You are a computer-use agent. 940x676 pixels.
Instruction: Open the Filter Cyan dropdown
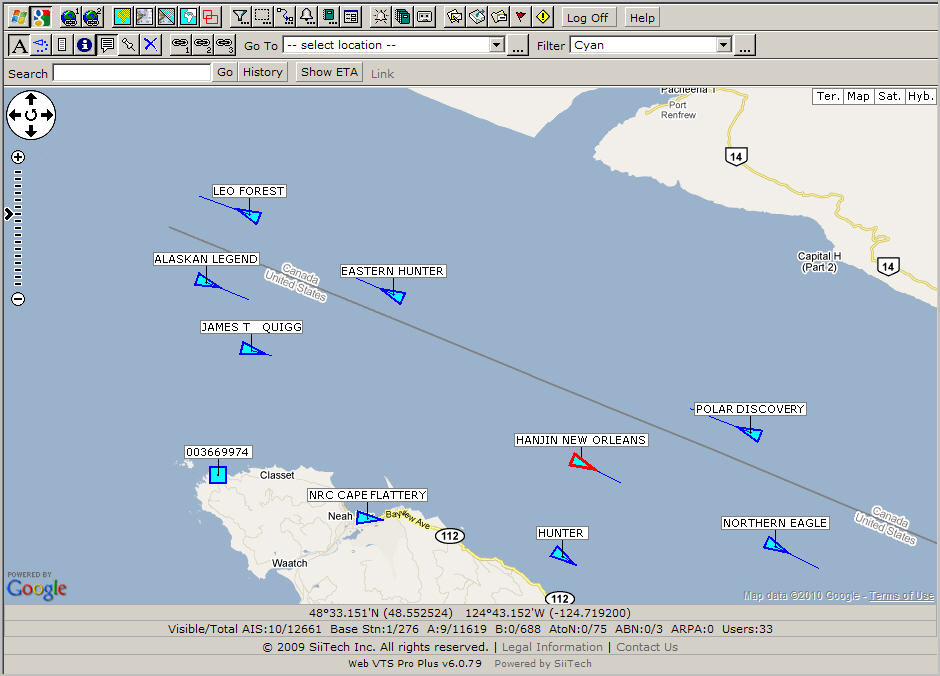tap(651, 45)
